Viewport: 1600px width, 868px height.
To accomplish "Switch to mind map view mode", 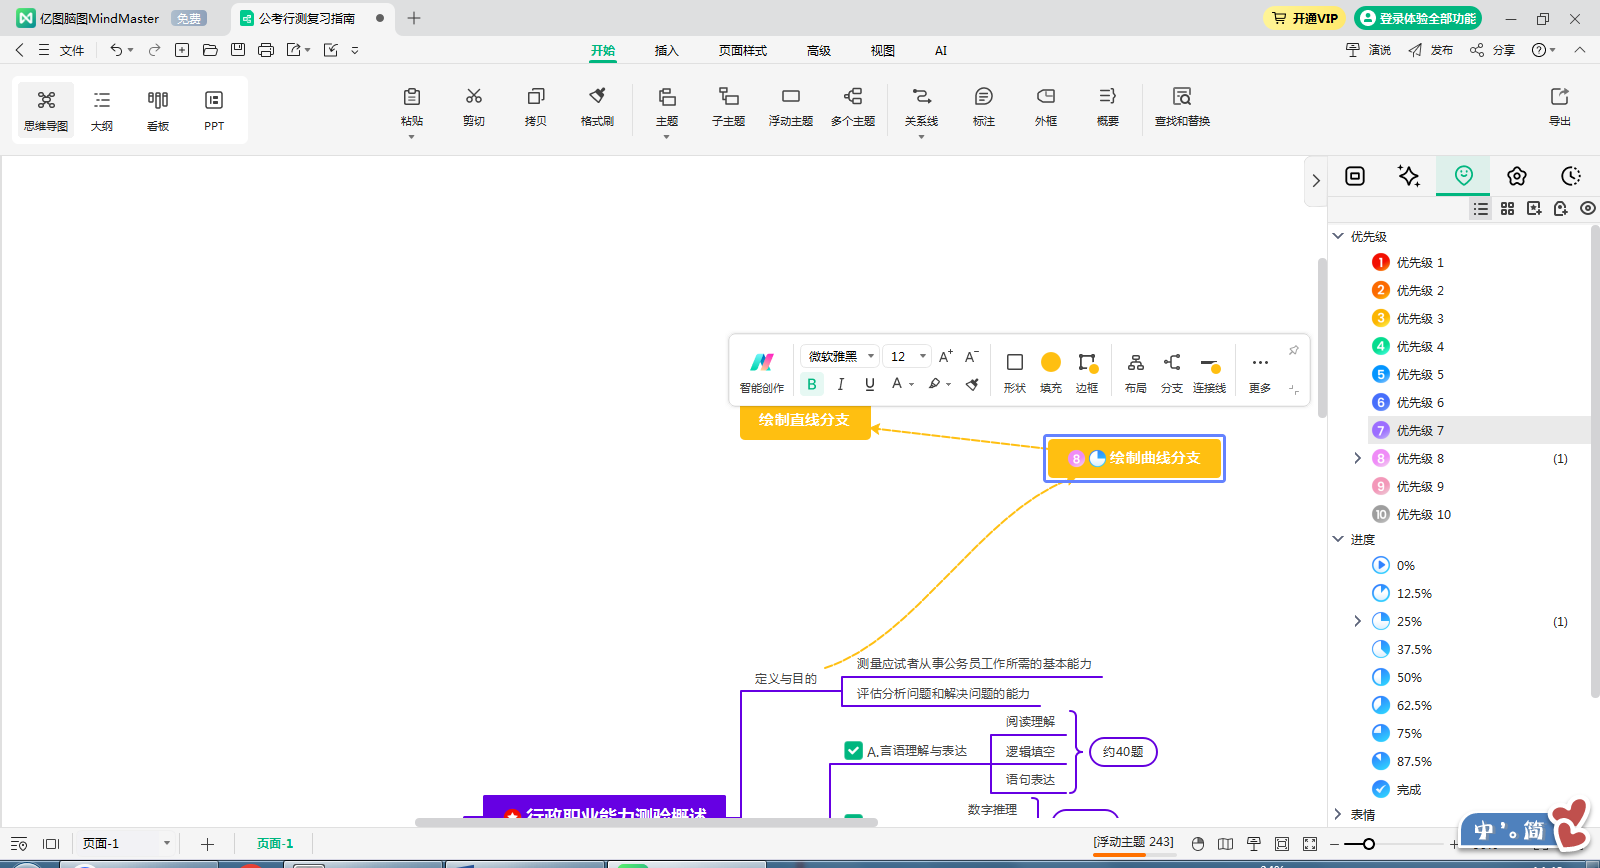I will (46, 110).
